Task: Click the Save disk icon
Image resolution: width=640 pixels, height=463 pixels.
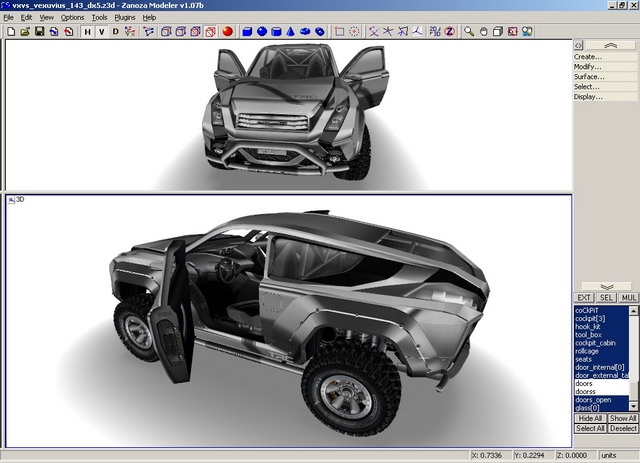Action: [x=39, y=31]
